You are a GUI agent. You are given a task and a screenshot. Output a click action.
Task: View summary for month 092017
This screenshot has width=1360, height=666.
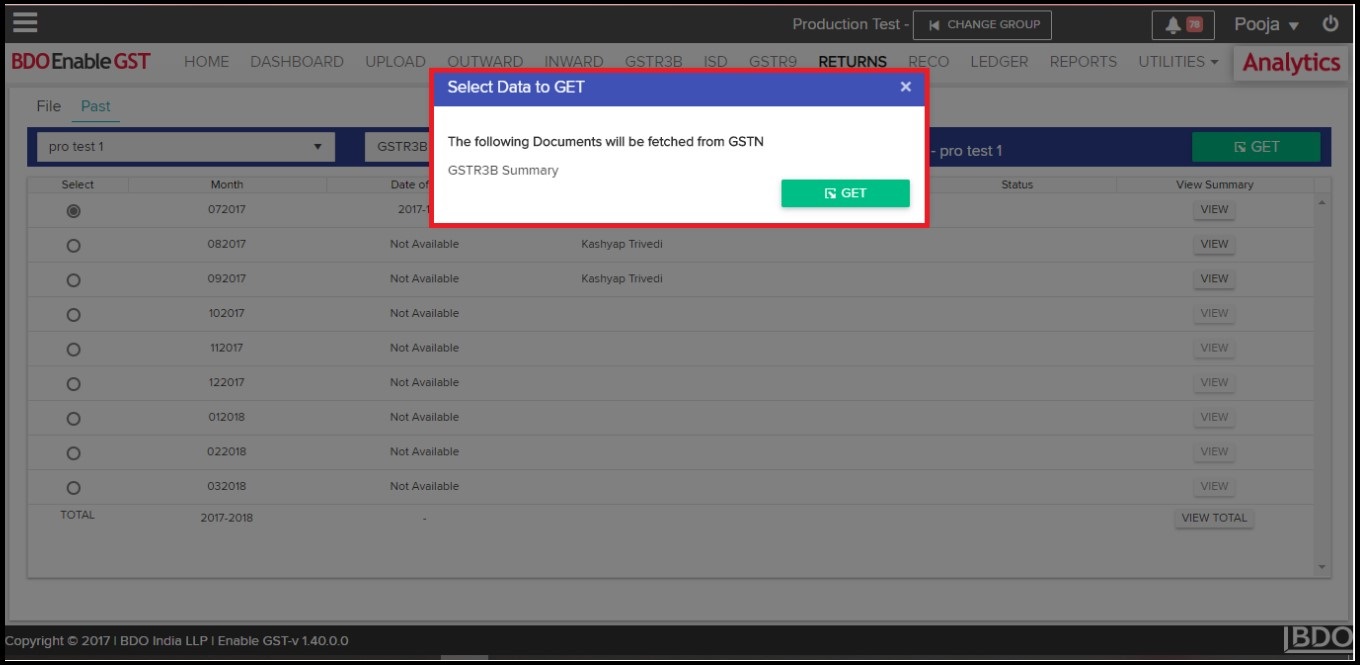(x=1214, y=279)
